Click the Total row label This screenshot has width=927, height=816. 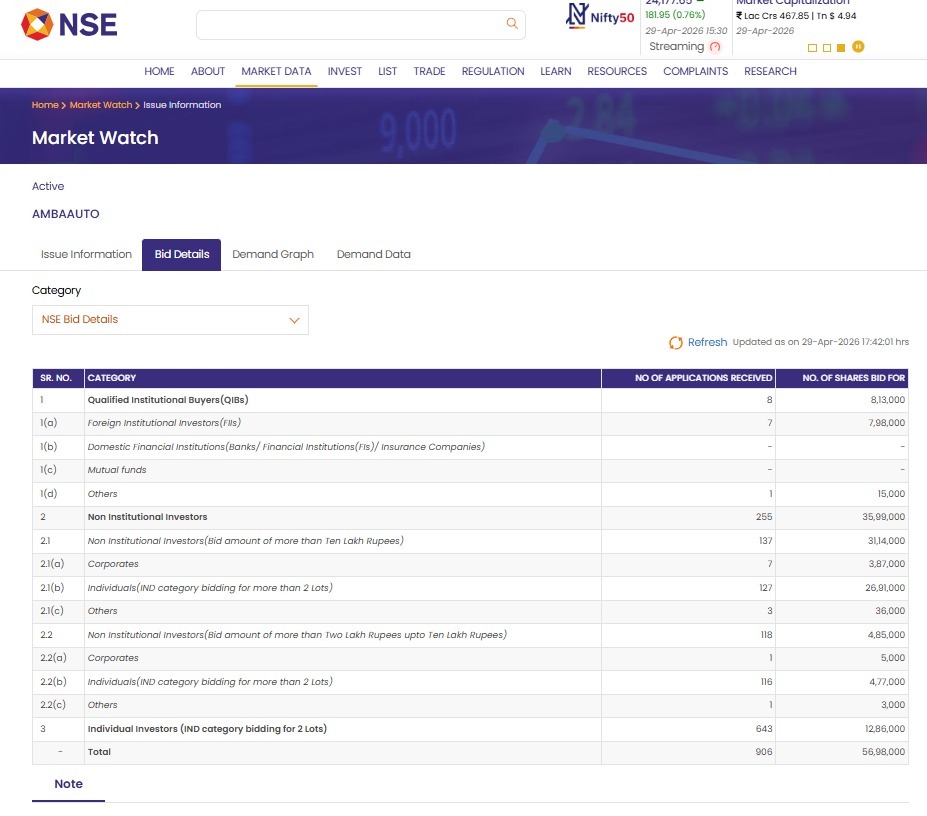coord(99,752)
